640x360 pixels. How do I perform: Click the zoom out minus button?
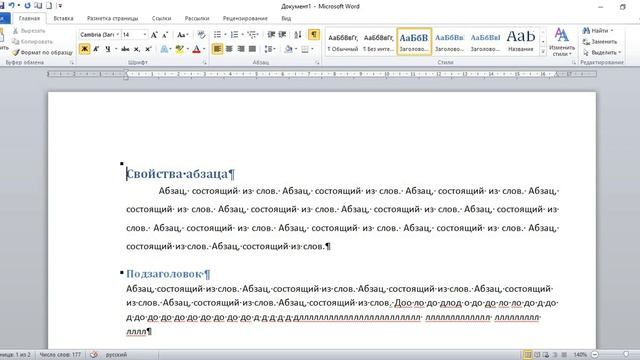595,355
